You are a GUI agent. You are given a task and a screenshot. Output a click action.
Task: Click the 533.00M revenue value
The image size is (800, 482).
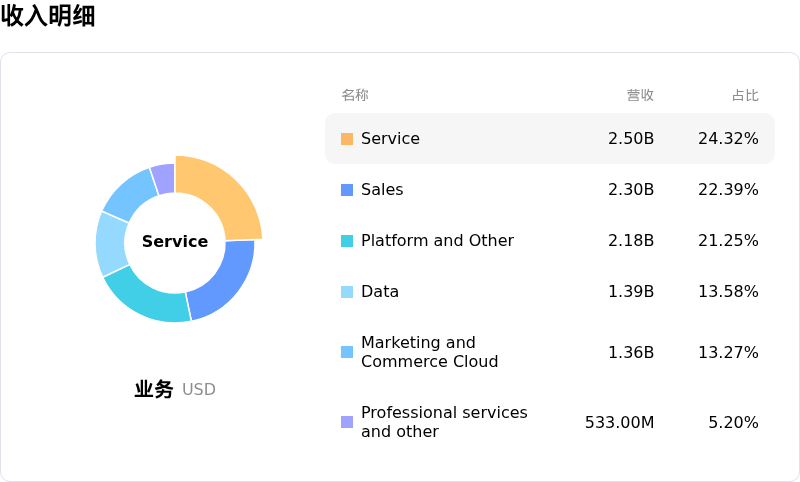(x=619, y=422)
